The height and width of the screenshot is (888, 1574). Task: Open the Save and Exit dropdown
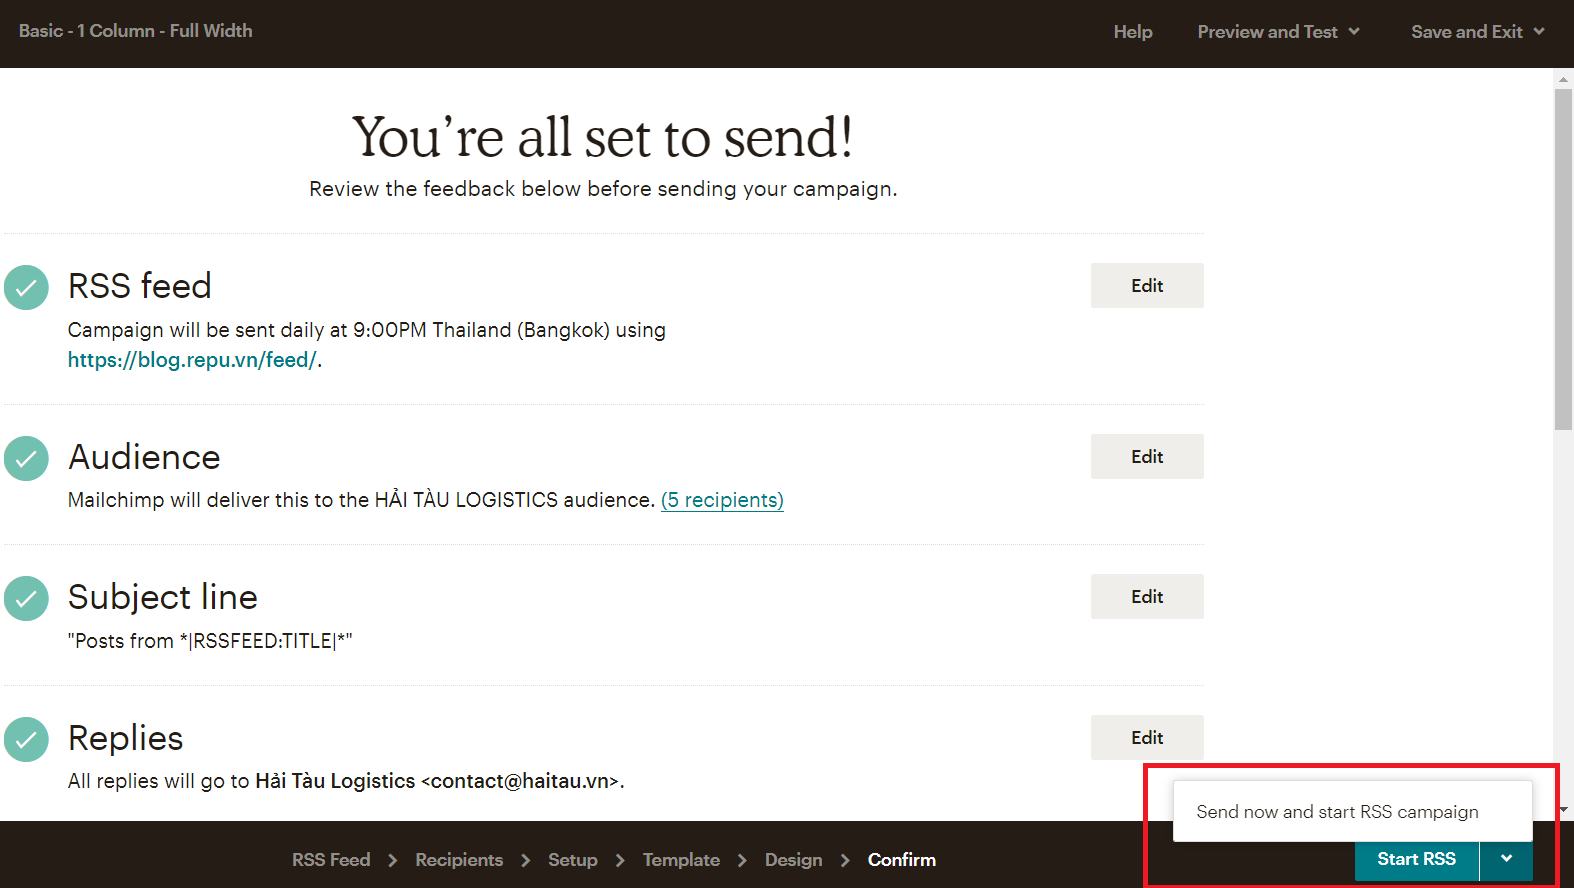pos(1477,32)
